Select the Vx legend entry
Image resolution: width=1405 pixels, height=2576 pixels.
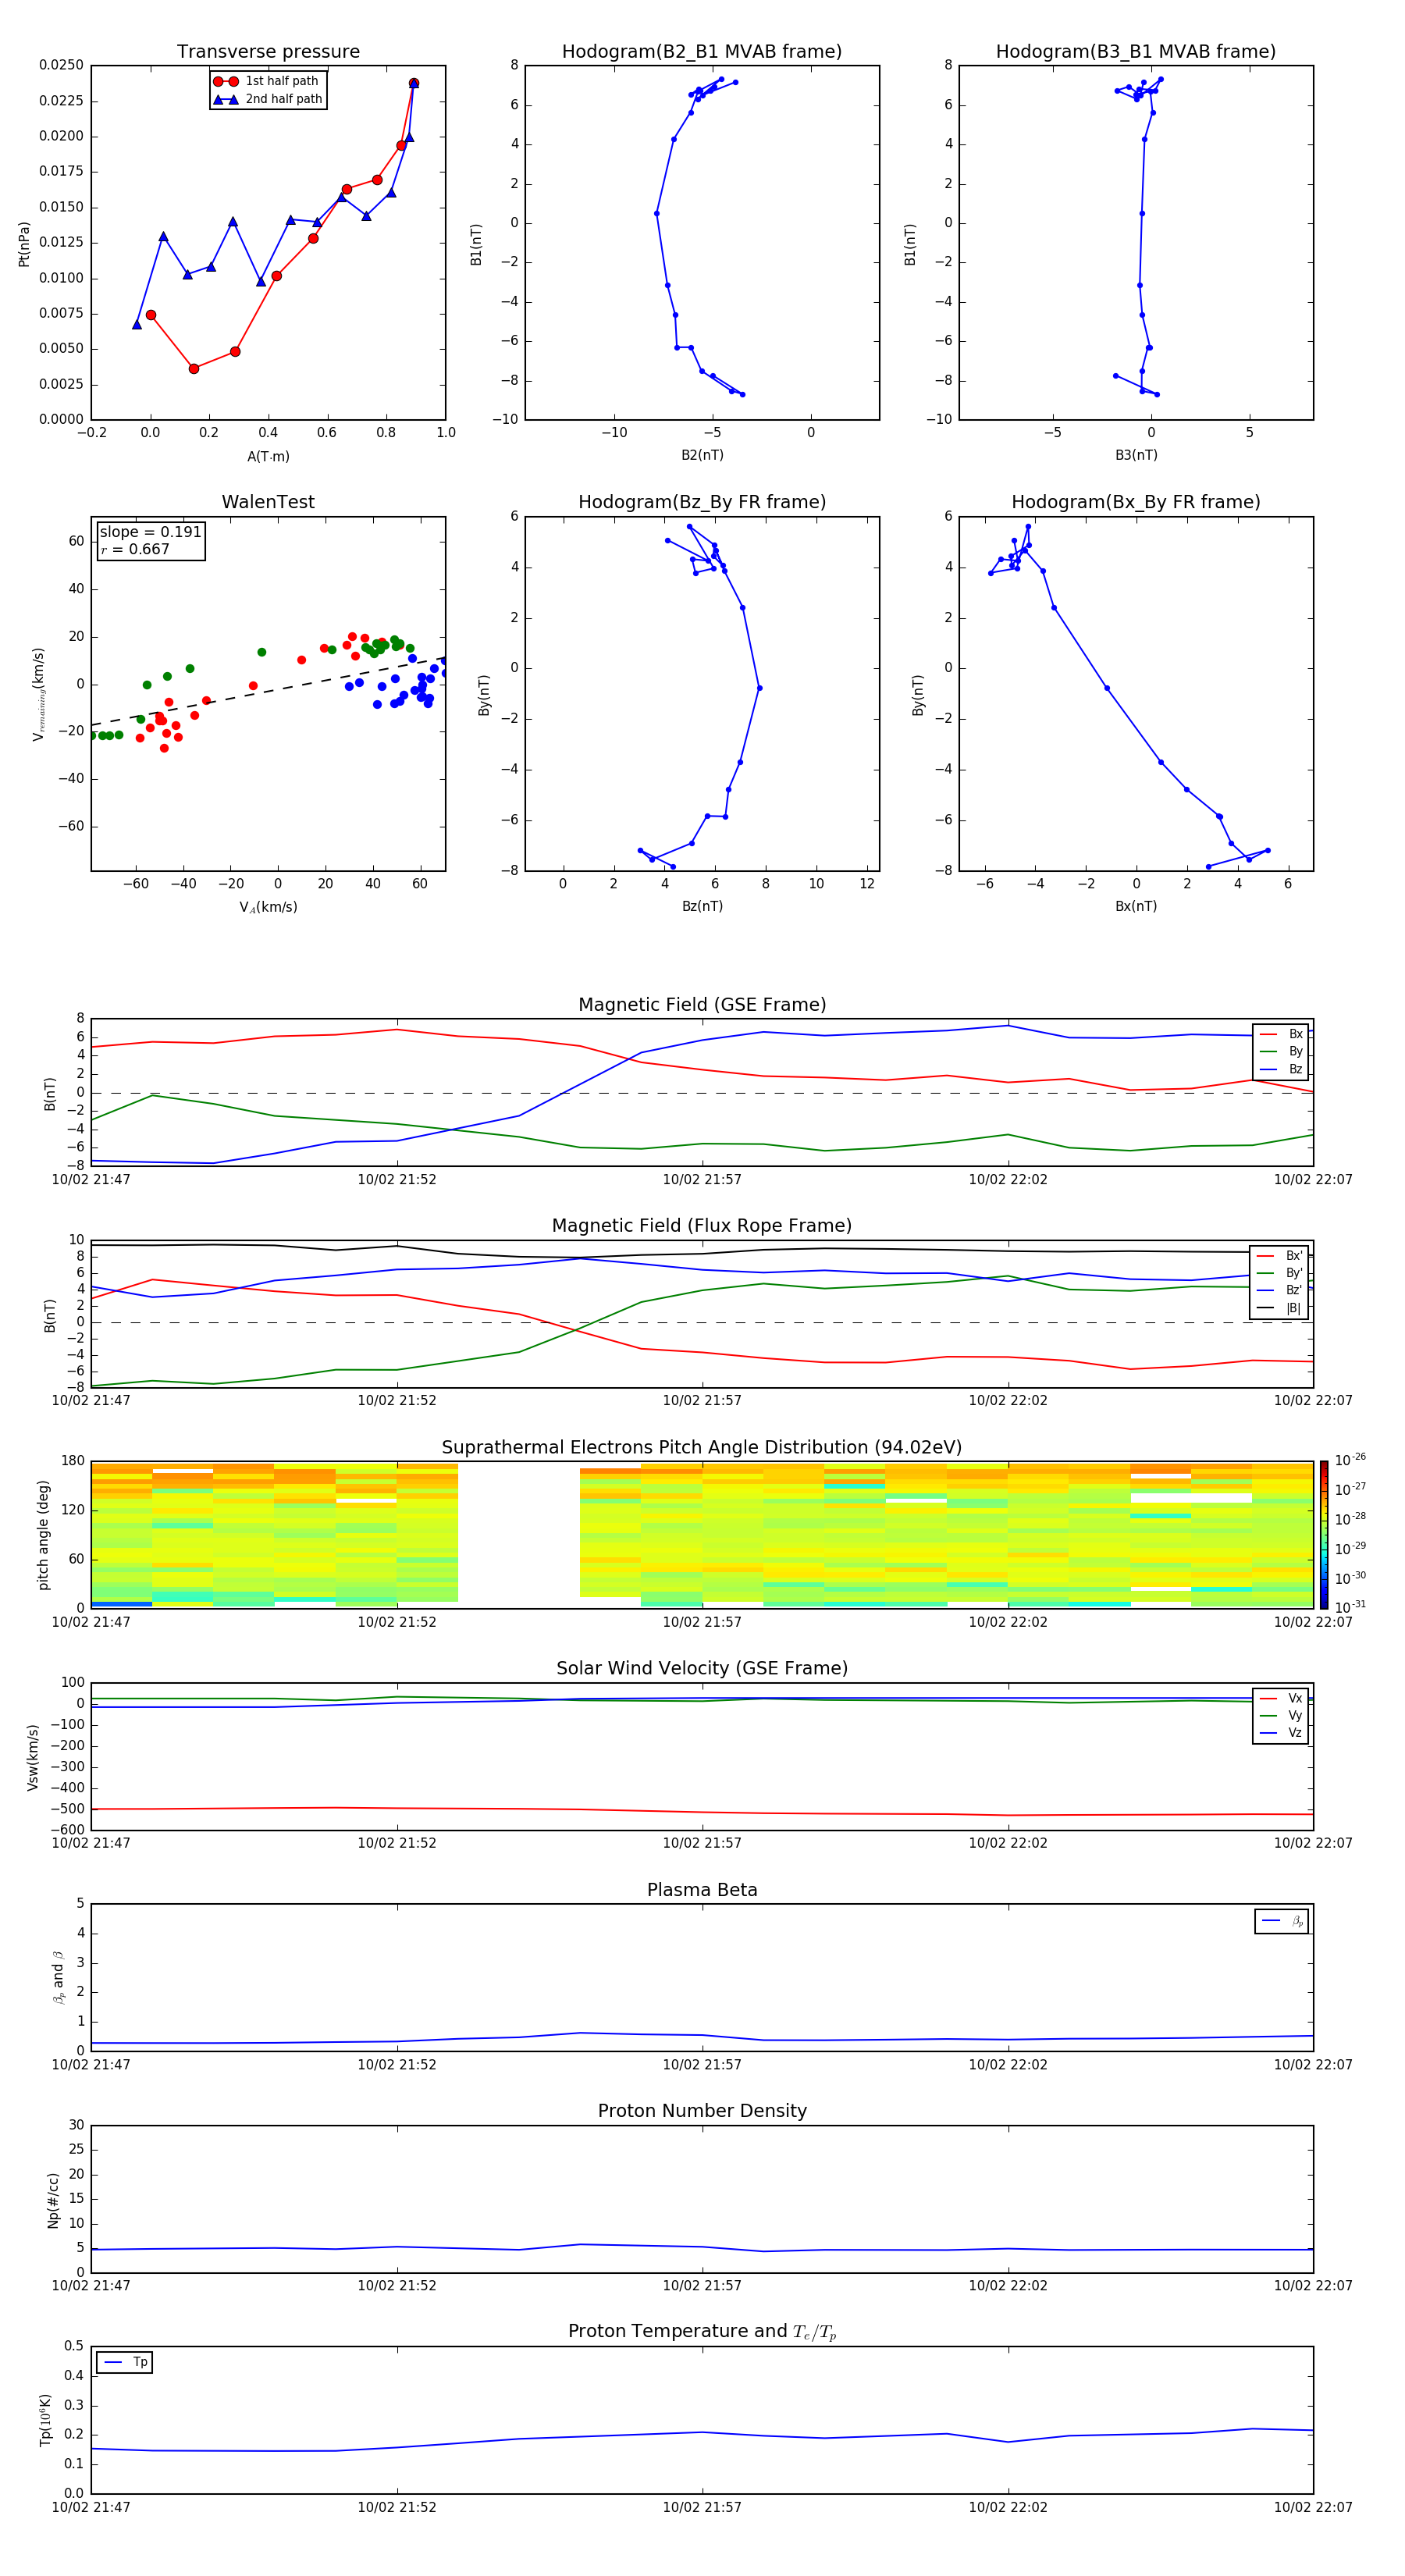(1281, 1698)
